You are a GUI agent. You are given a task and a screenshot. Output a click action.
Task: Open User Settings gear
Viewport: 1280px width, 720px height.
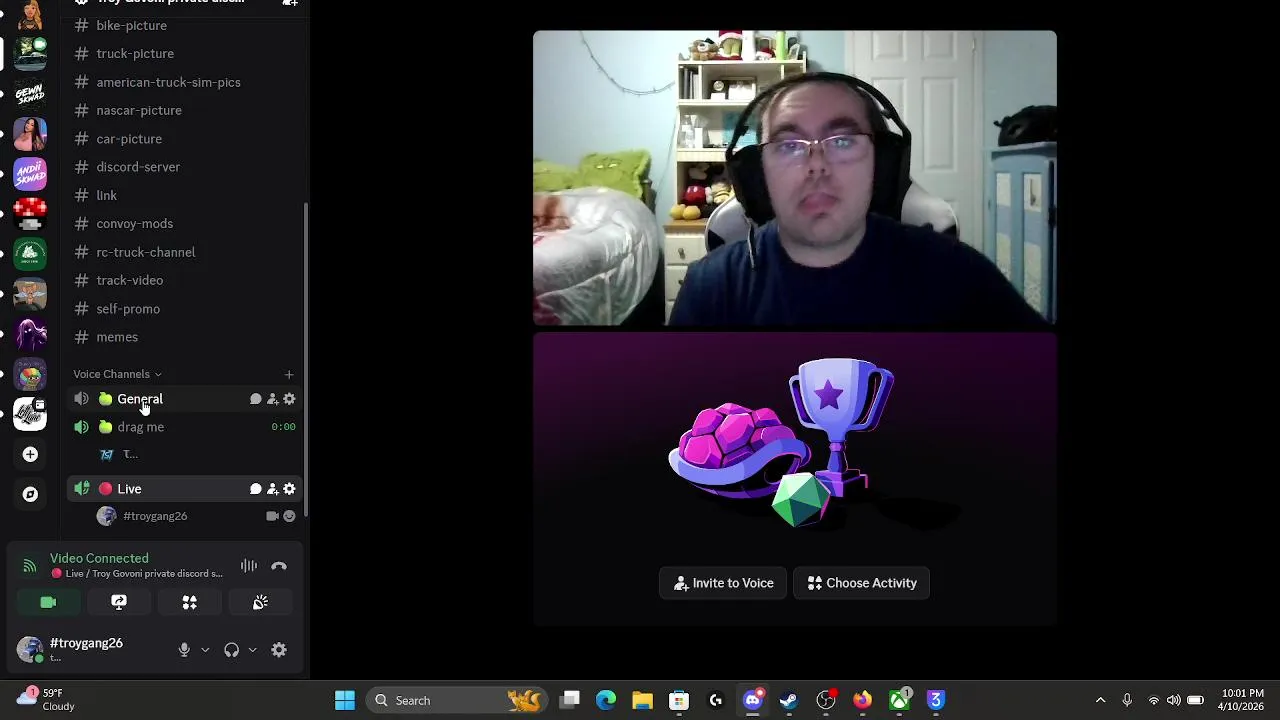[279, 650]
